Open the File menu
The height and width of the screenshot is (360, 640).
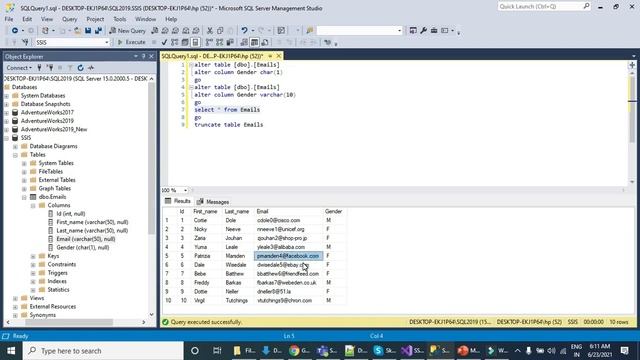click(x=9, y=19)
